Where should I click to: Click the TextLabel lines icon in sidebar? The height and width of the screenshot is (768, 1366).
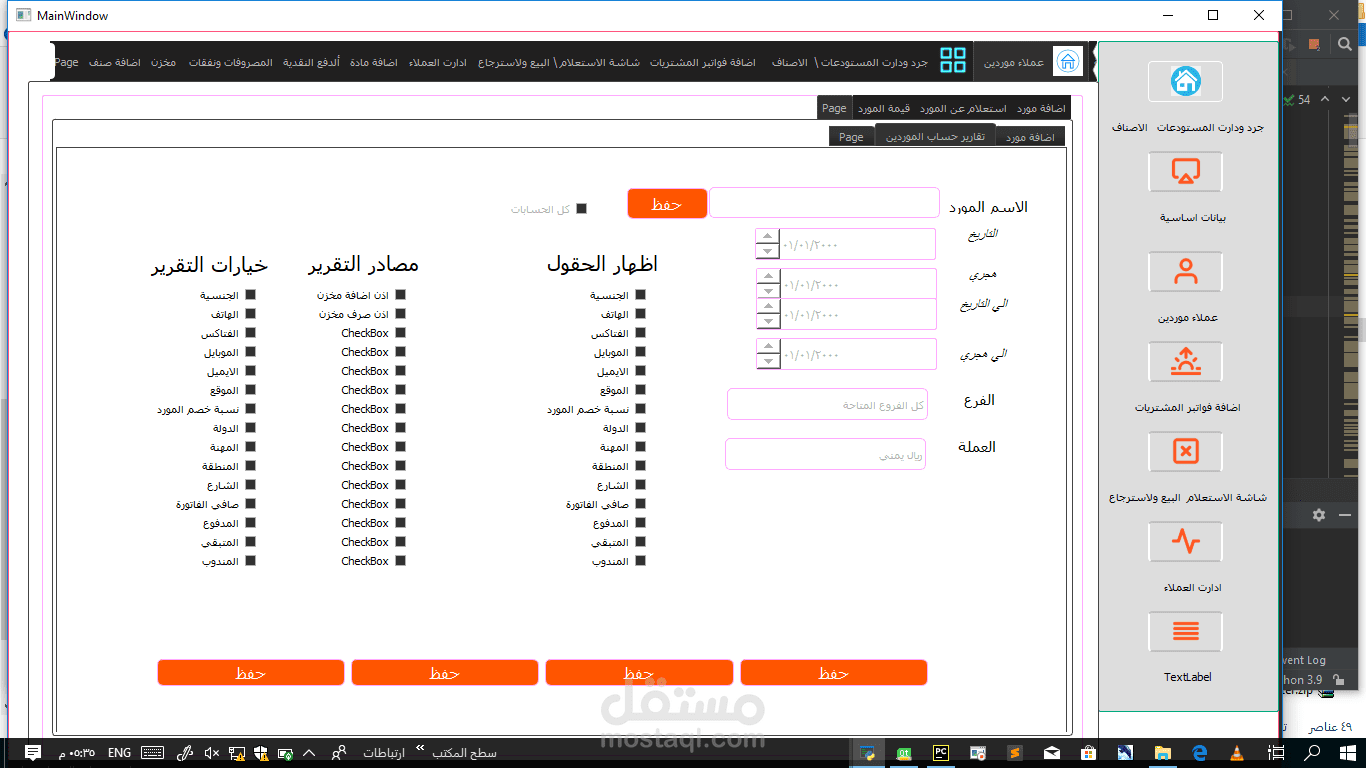(1185, 631)
